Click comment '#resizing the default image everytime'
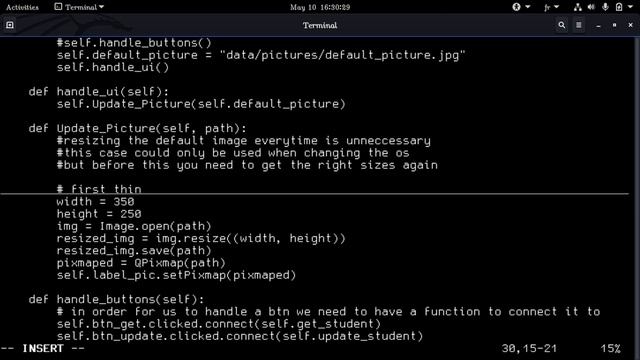This screenshot has height=360, width=640. 243,141
